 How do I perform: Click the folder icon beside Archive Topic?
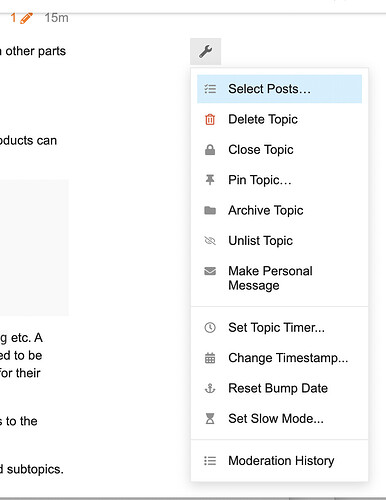tap(210, 210)
